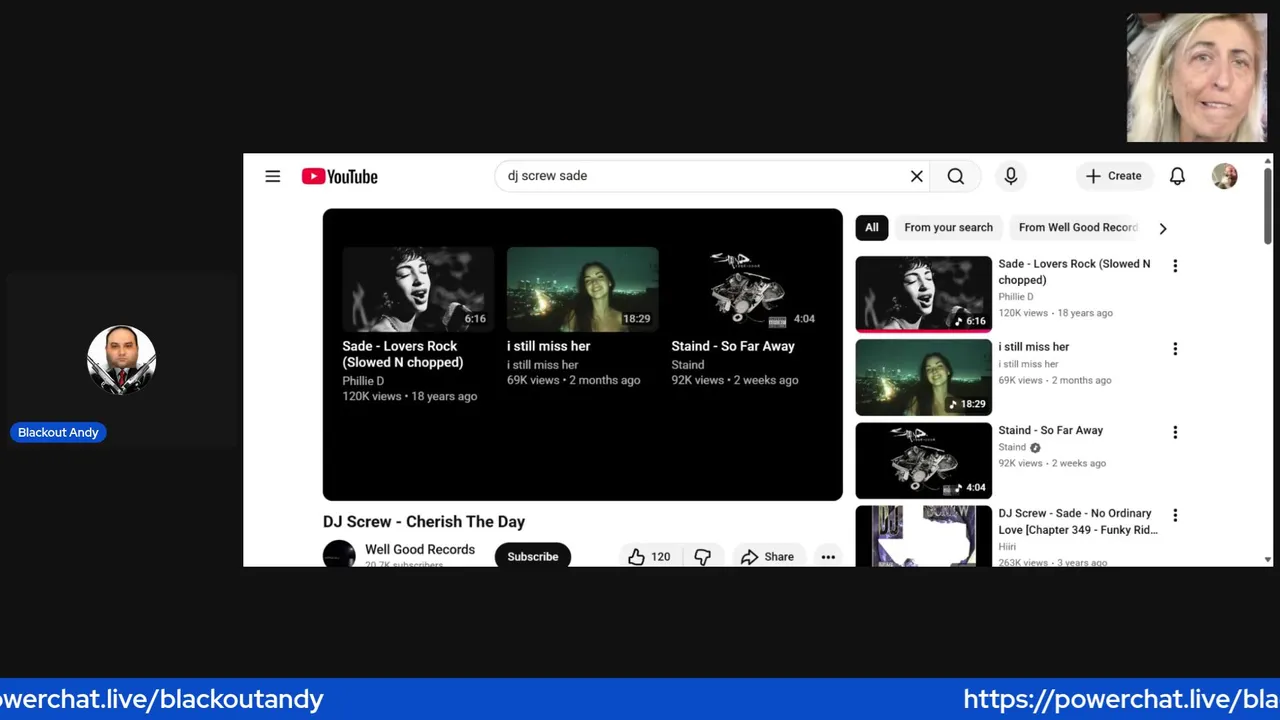Viewport: 1280px width, 720px height.
Task: Click Blackout Andy's profile avatar
Action: [x=121, y=360]
